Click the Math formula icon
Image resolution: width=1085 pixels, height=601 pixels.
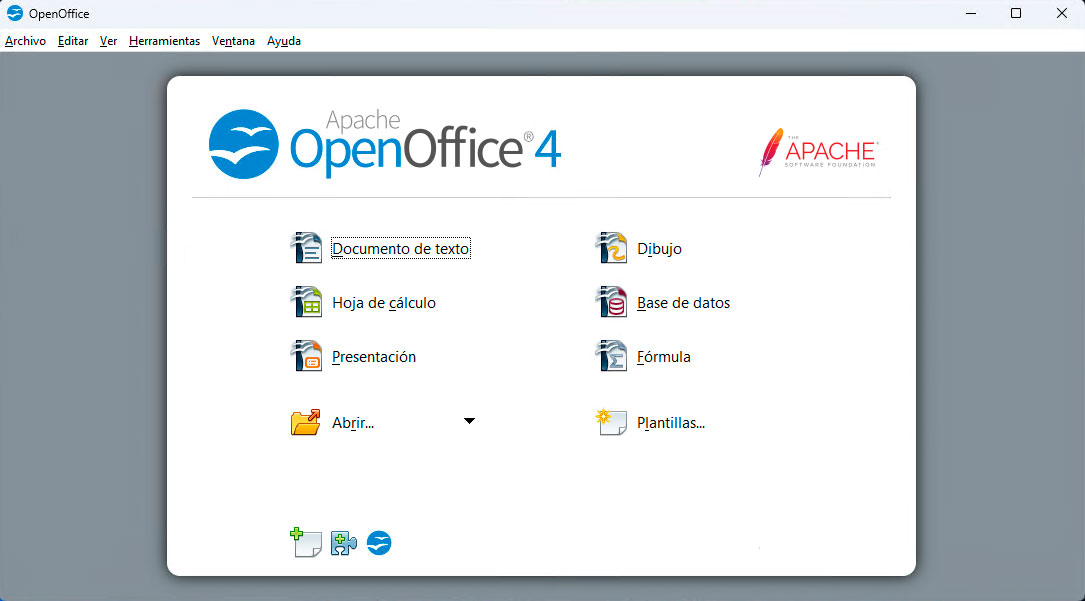(611, 355)
